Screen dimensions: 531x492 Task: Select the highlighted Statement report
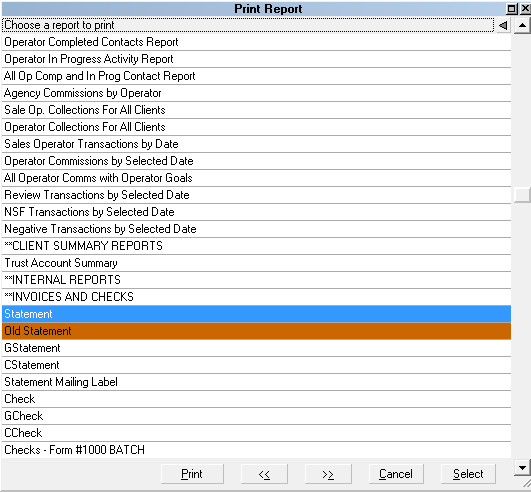pyautogui.click(x=256, y=314)
